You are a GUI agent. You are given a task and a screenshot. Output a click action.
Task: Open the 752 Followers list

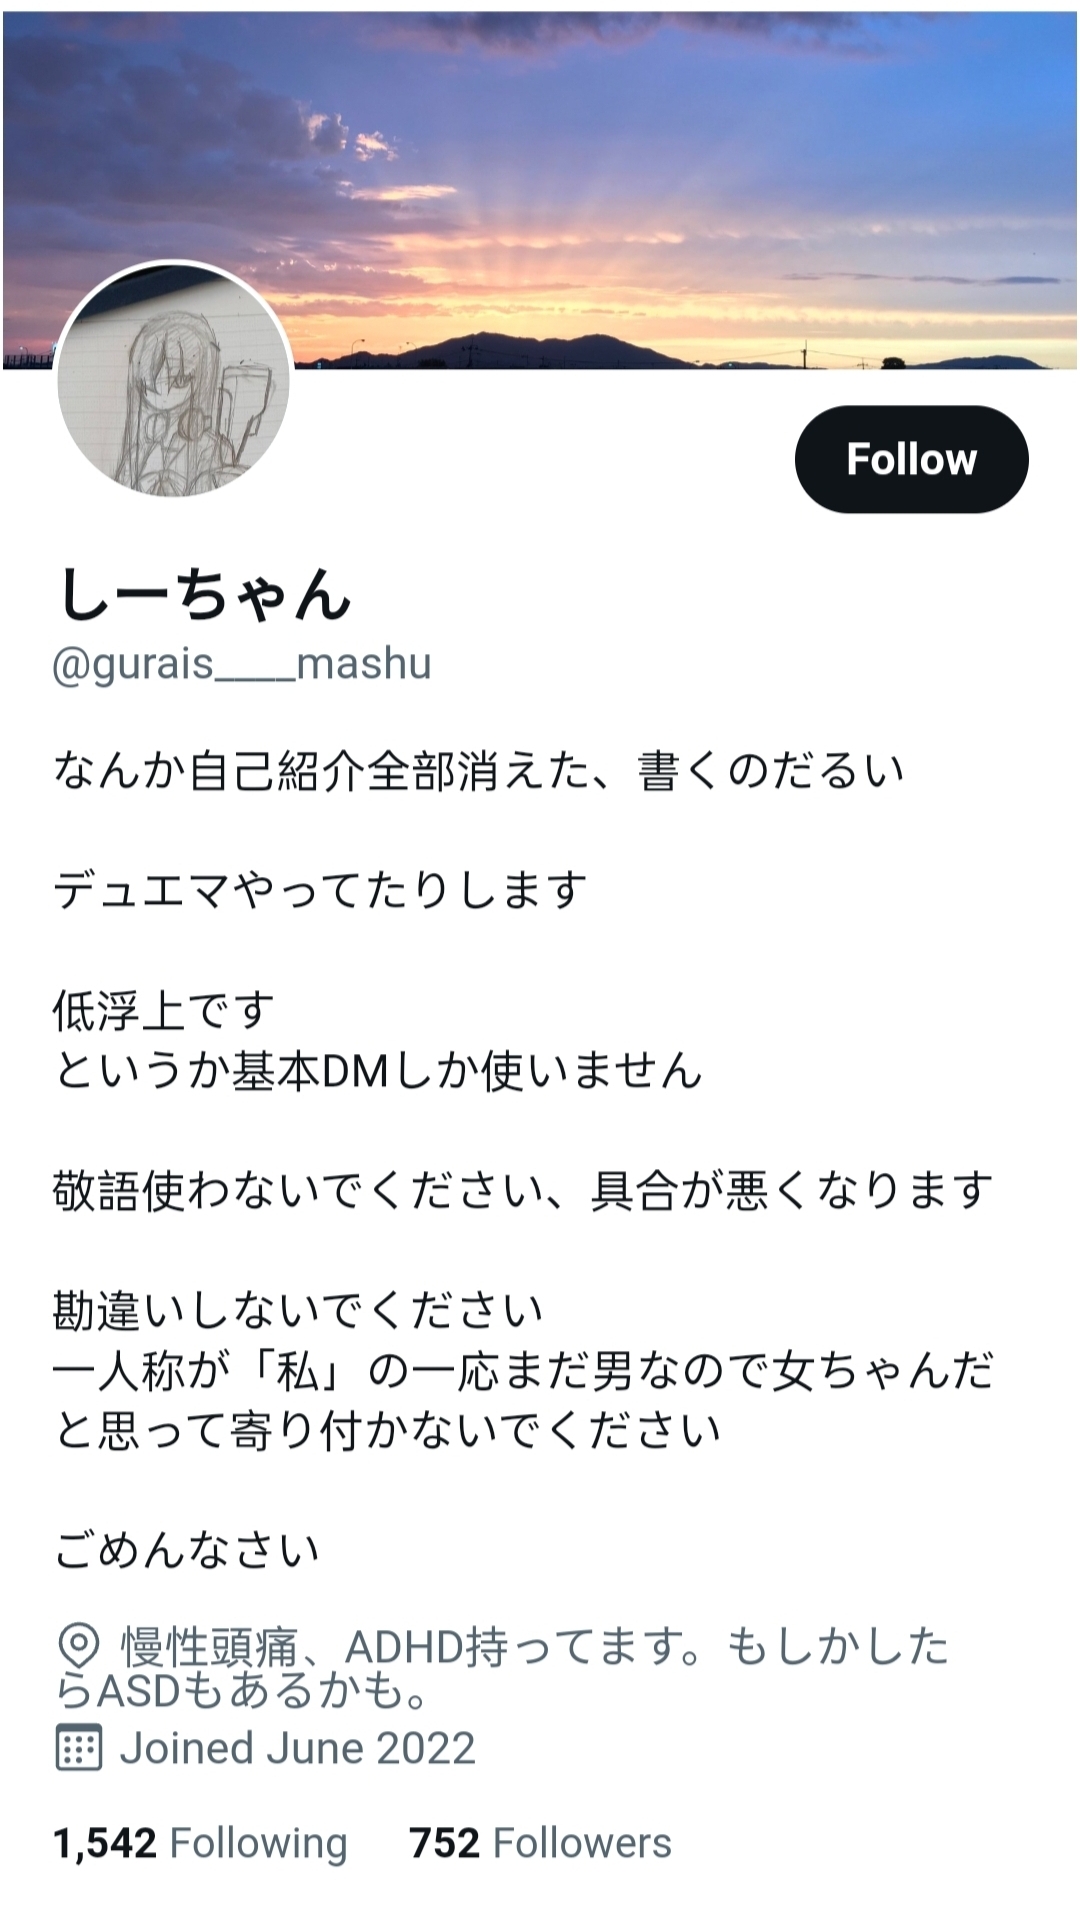click(540, 1843)
